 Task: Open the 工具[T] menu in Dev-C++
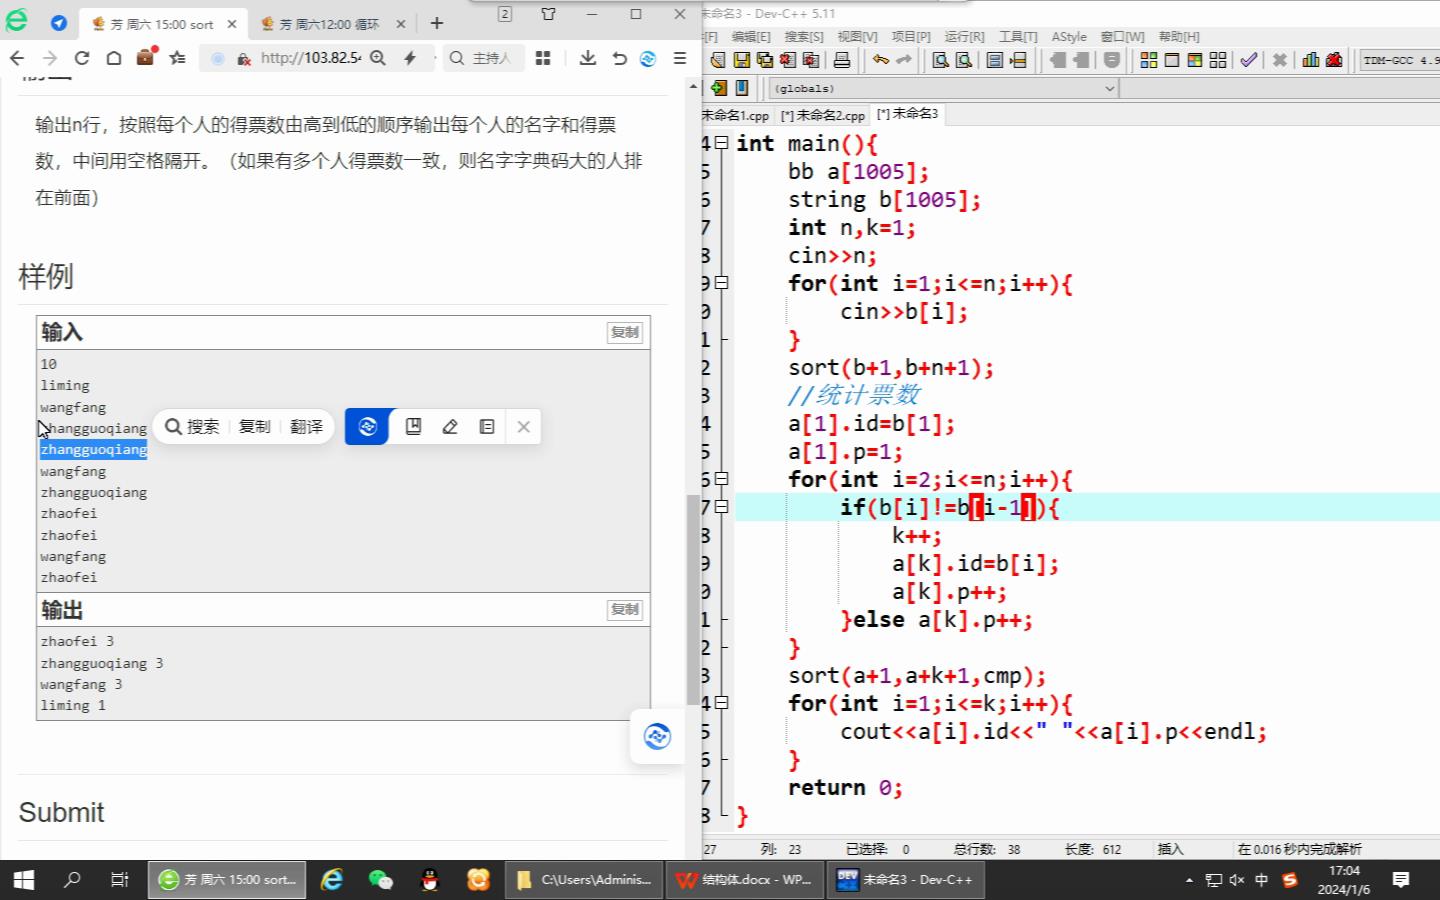tap(1018, 36)
